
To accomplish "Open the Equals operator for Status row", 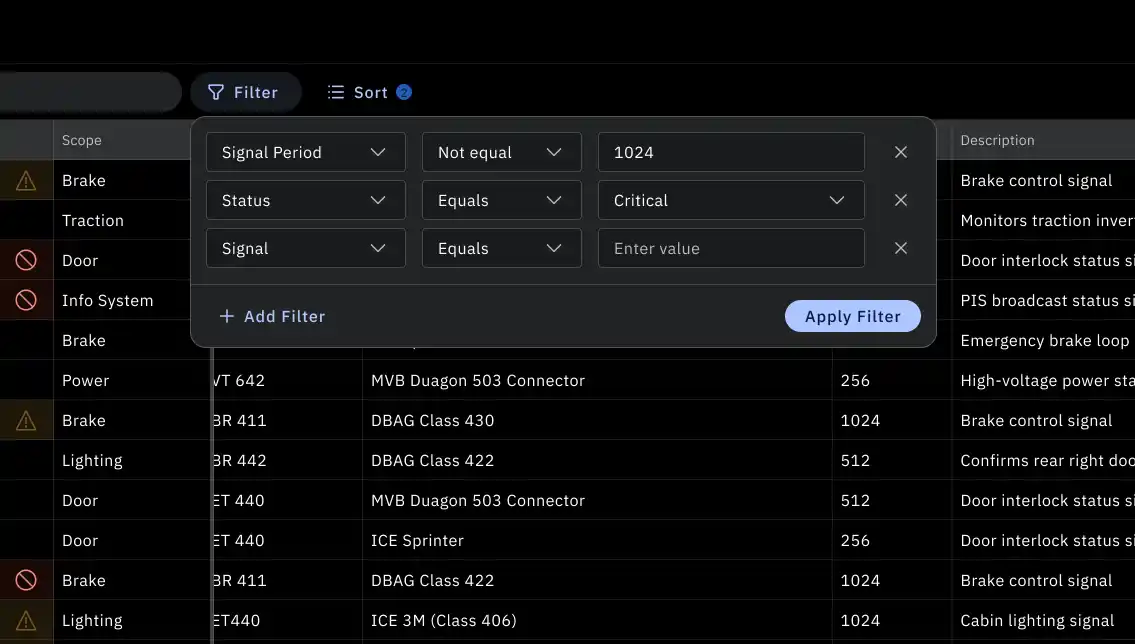I will click(x=502, y=200).
